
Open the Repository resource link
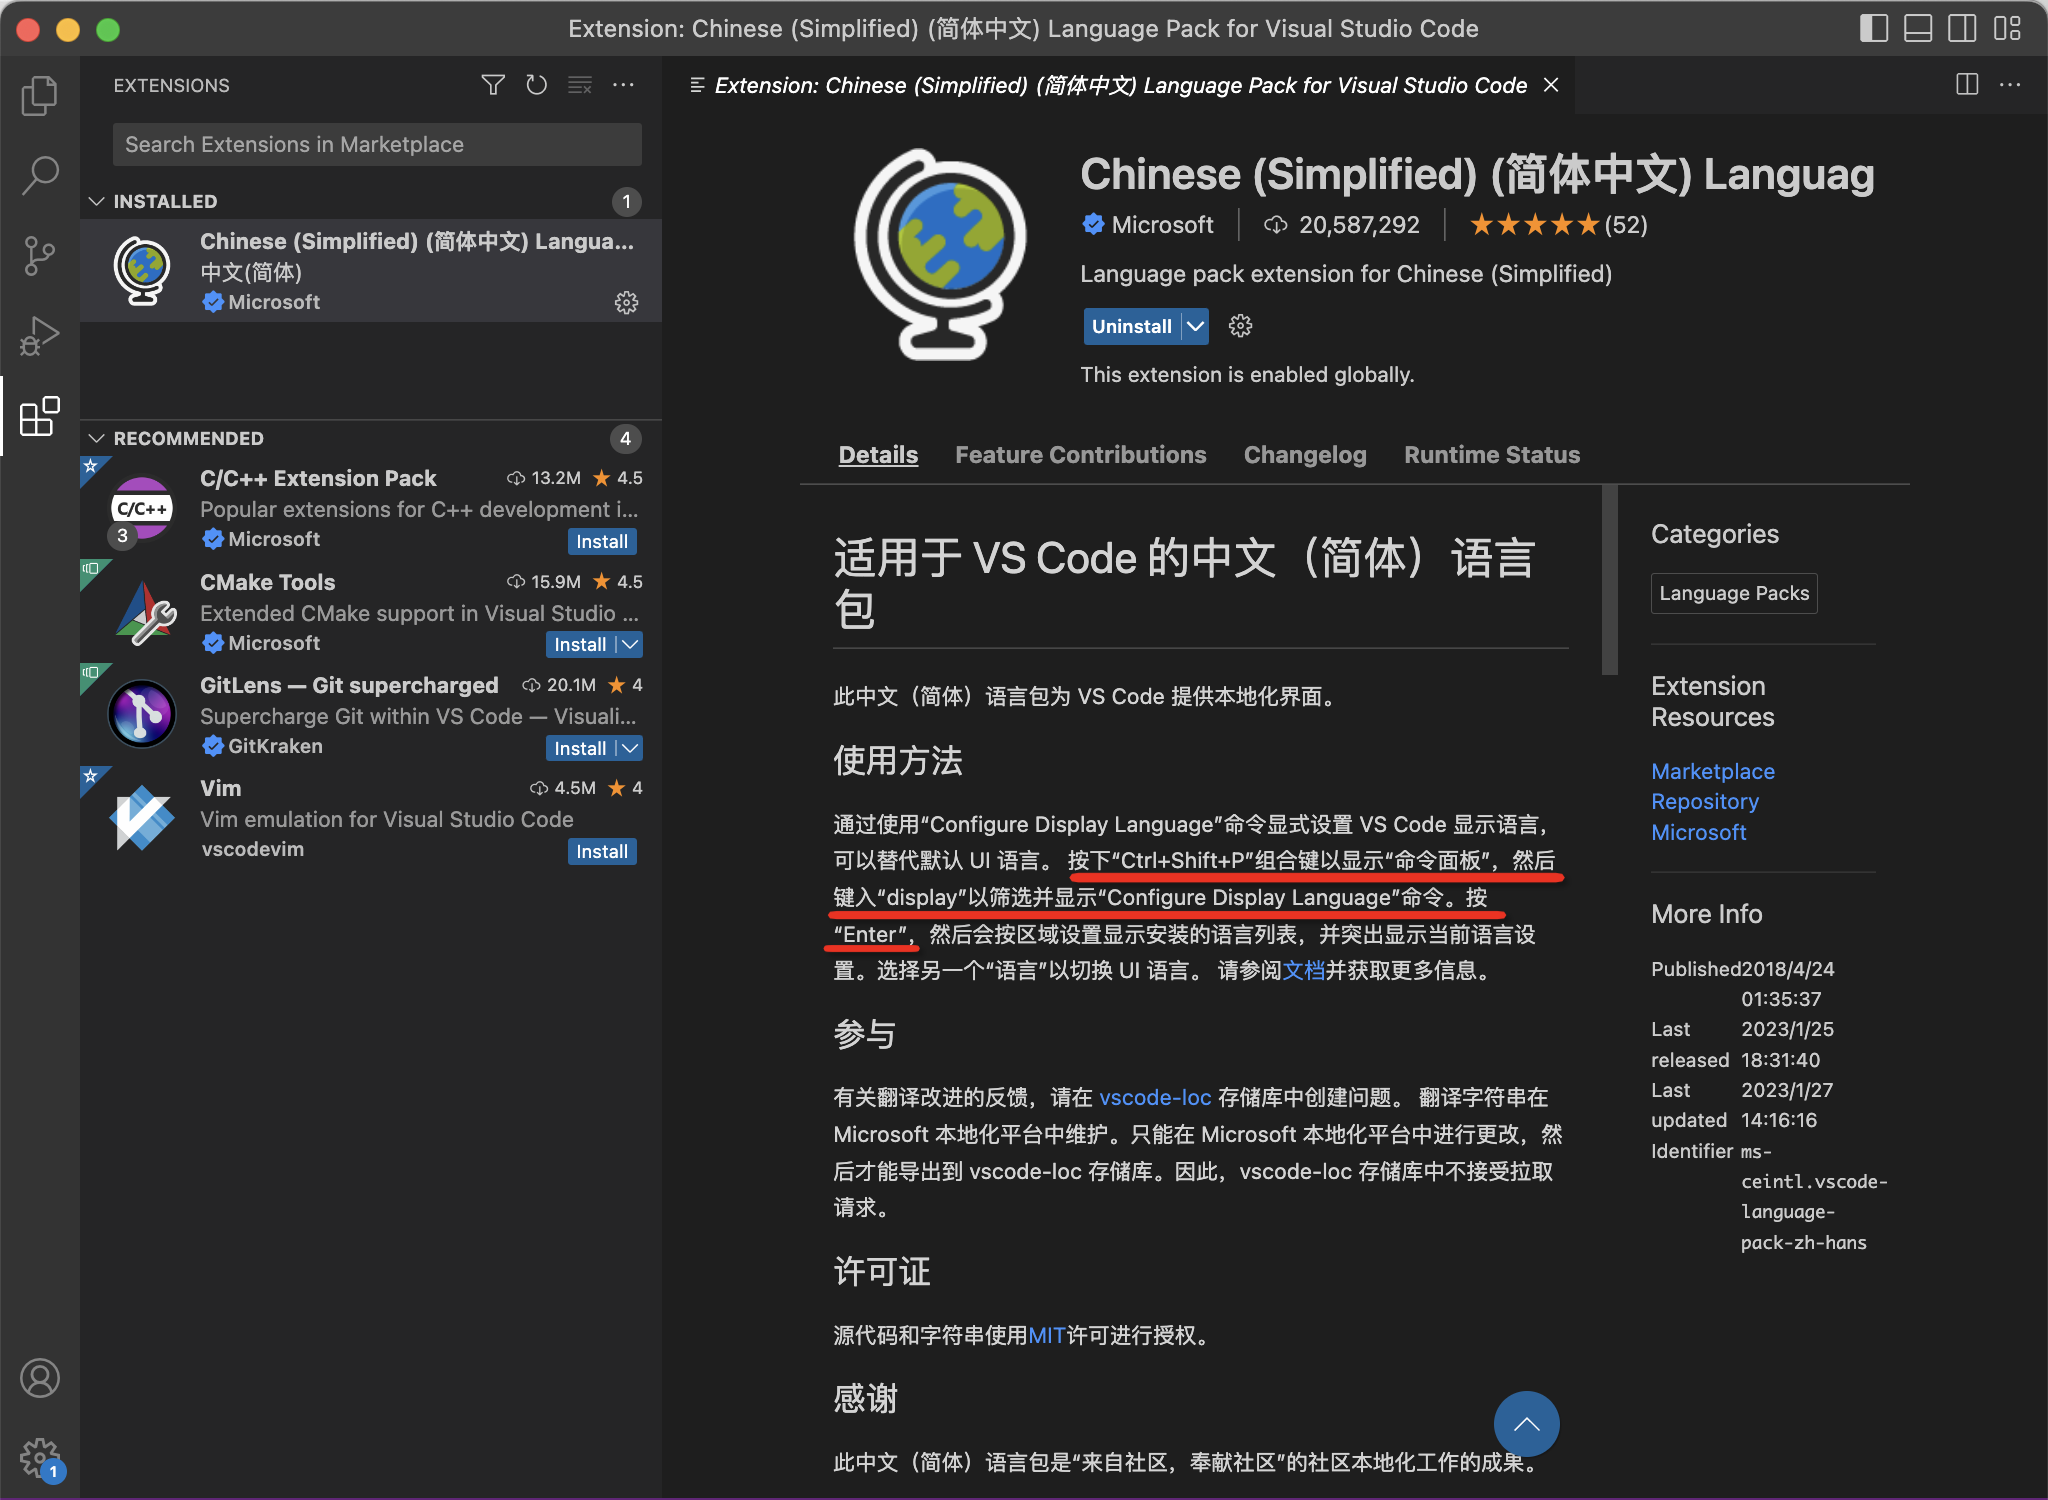tap(1705, 802)
